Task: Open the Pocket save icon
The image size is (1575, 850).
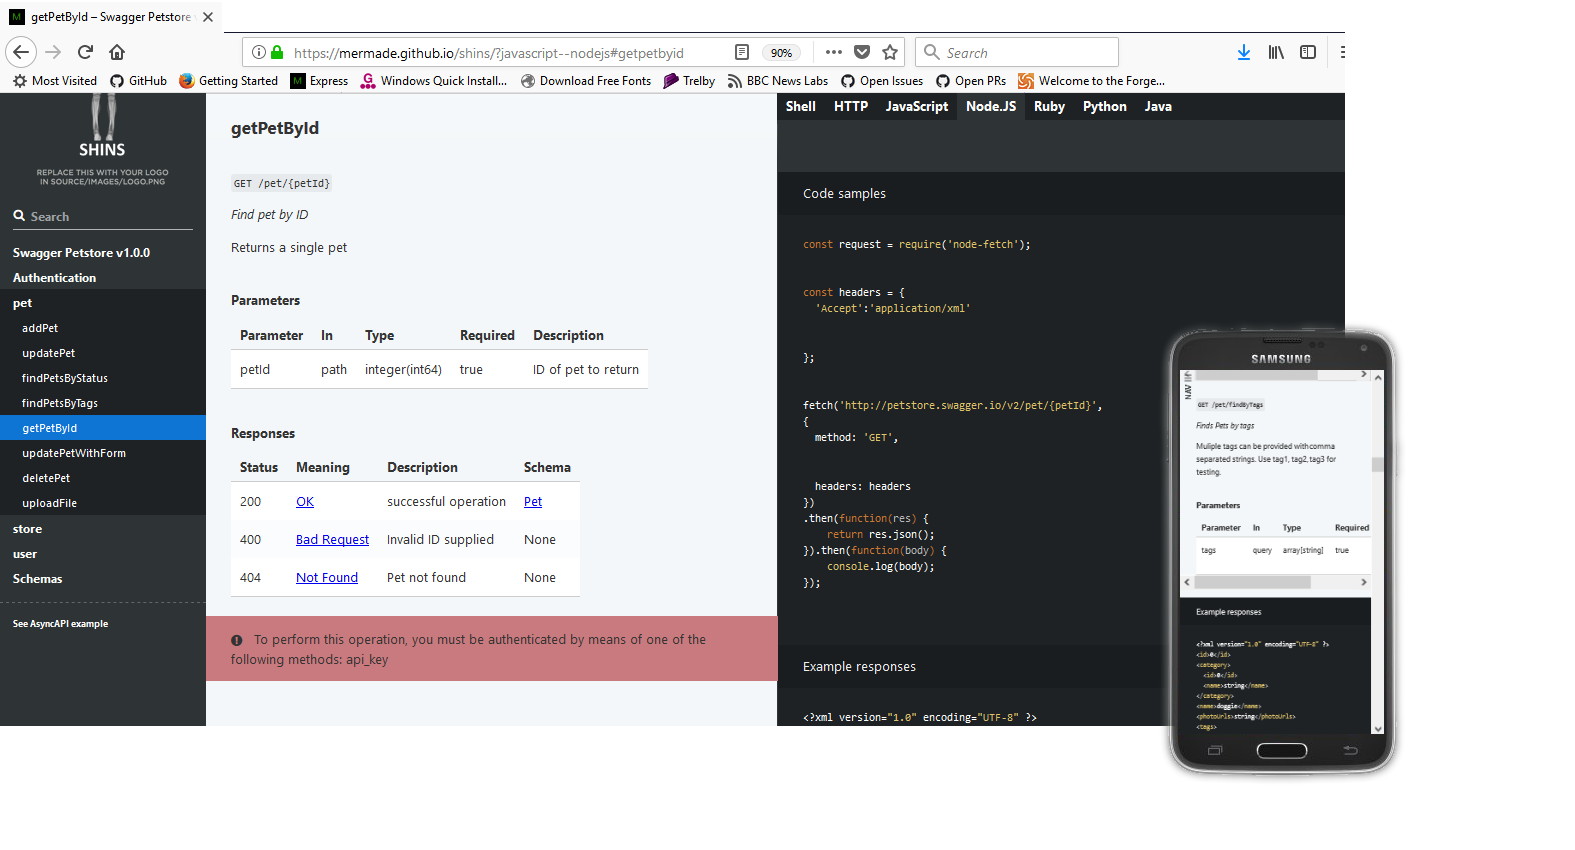Action: pos(862,52)
